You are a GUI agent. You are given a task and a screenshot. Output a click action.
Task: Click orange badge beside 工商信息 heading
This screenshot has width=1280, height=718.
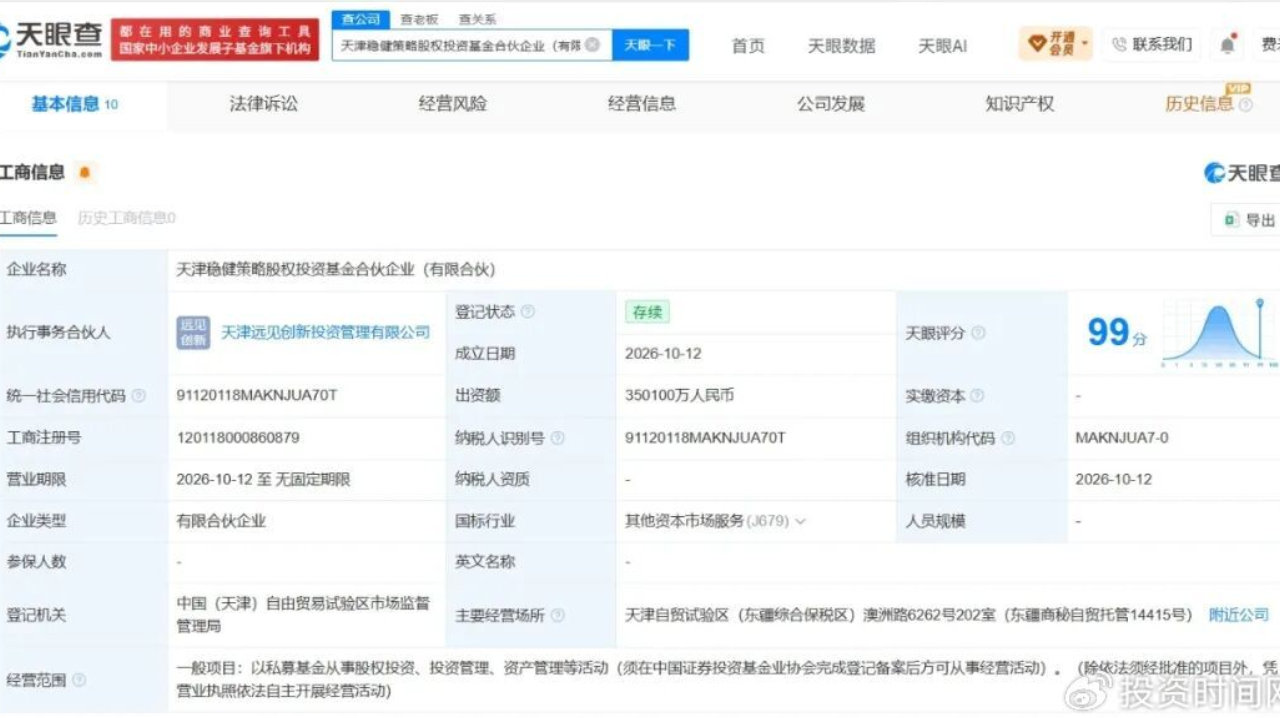84,172
